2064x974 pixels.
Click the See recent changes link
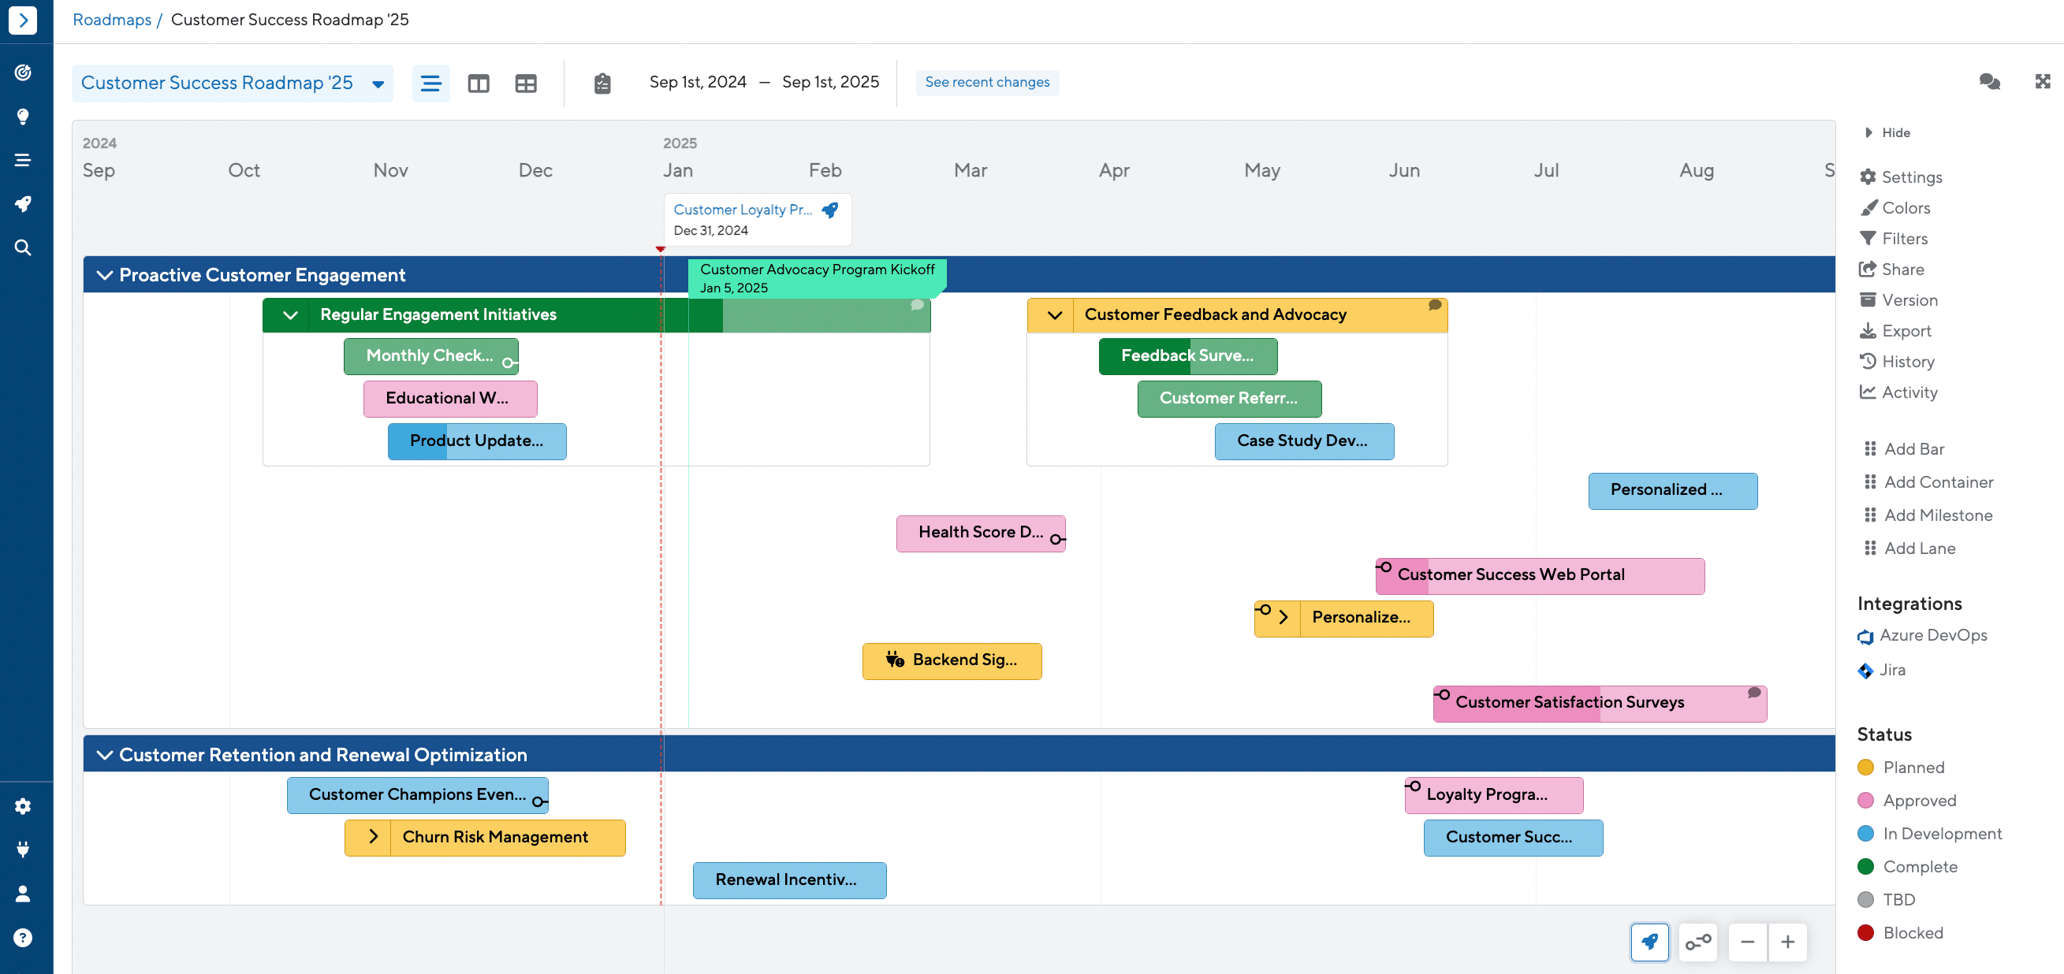(x=987, y=82)
